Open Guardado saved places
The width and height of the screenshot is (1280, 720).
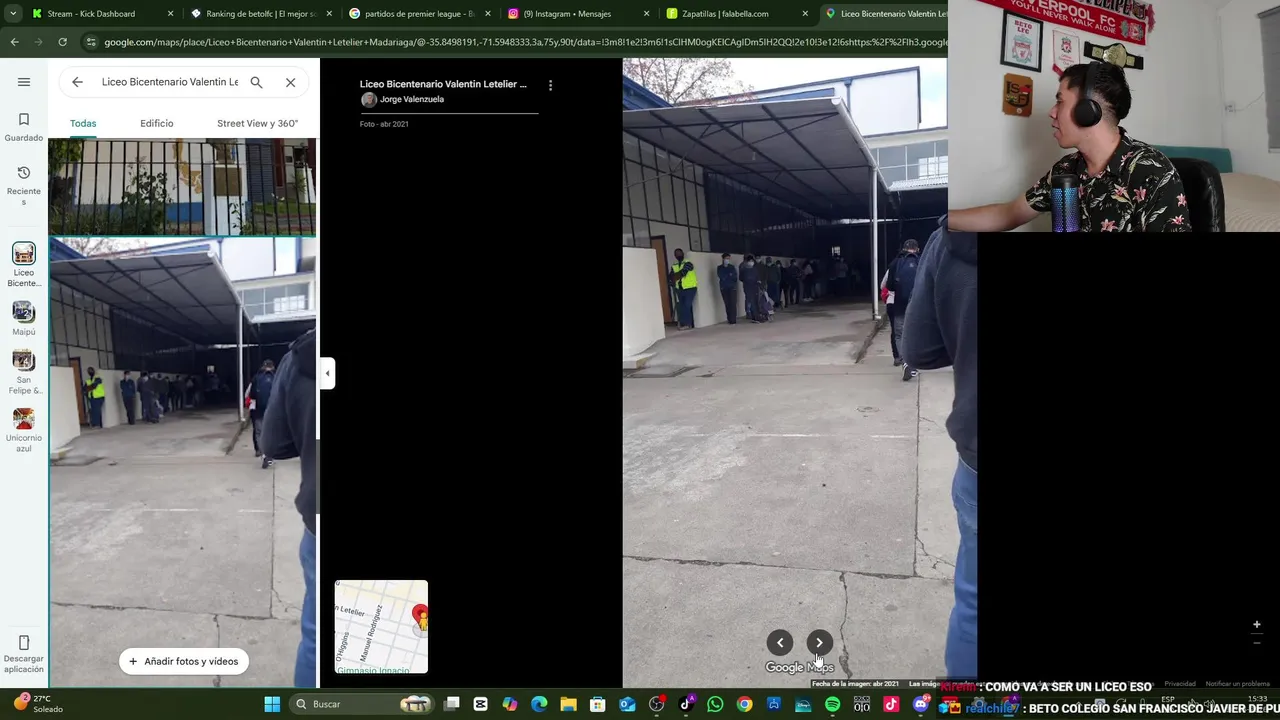click(24, 127)
